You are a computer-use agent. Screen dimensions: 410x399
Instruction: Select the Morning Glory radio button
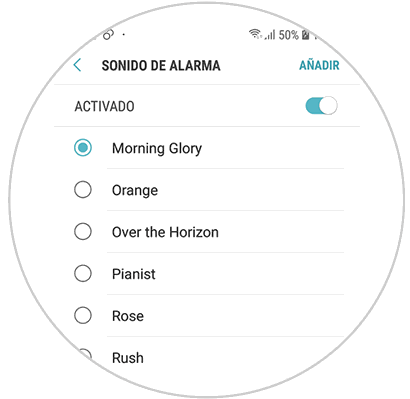(x=83, y=148)
